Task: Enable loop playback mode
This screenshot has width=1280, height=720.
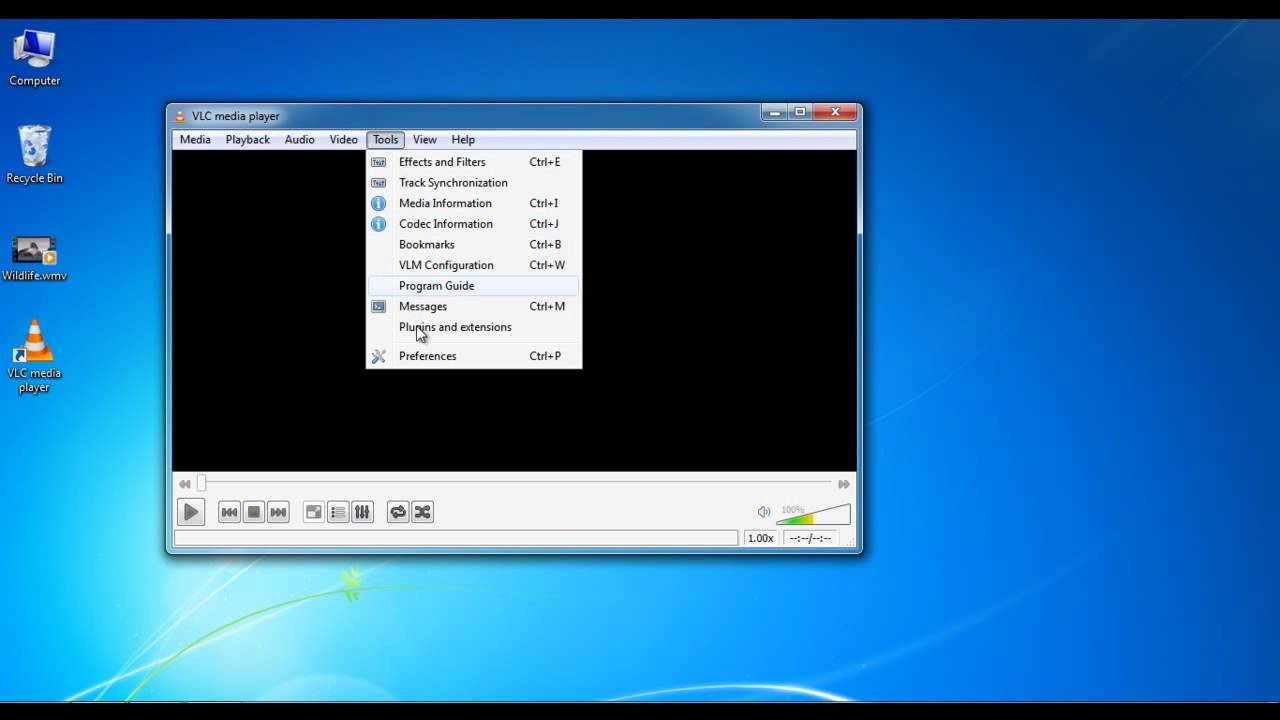Action: (397, 511)
